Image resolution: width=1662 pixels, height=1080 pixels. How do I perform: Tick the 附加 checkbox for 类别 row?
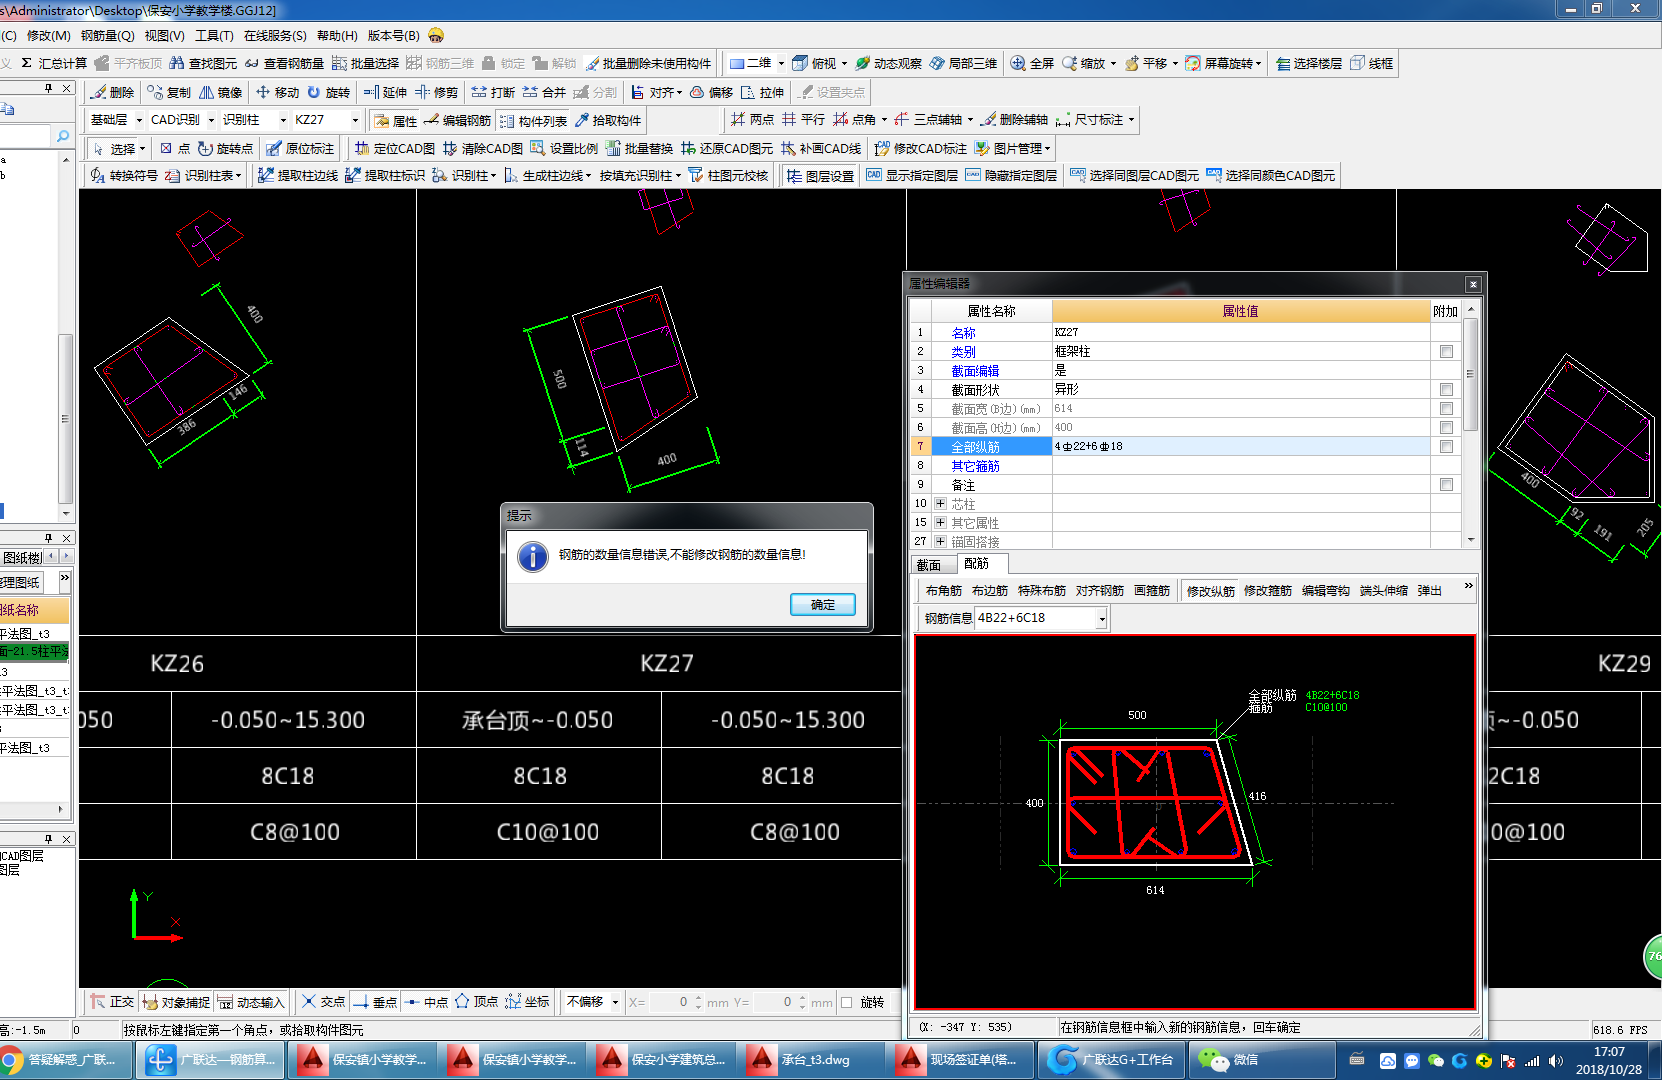click(1446, 351)
